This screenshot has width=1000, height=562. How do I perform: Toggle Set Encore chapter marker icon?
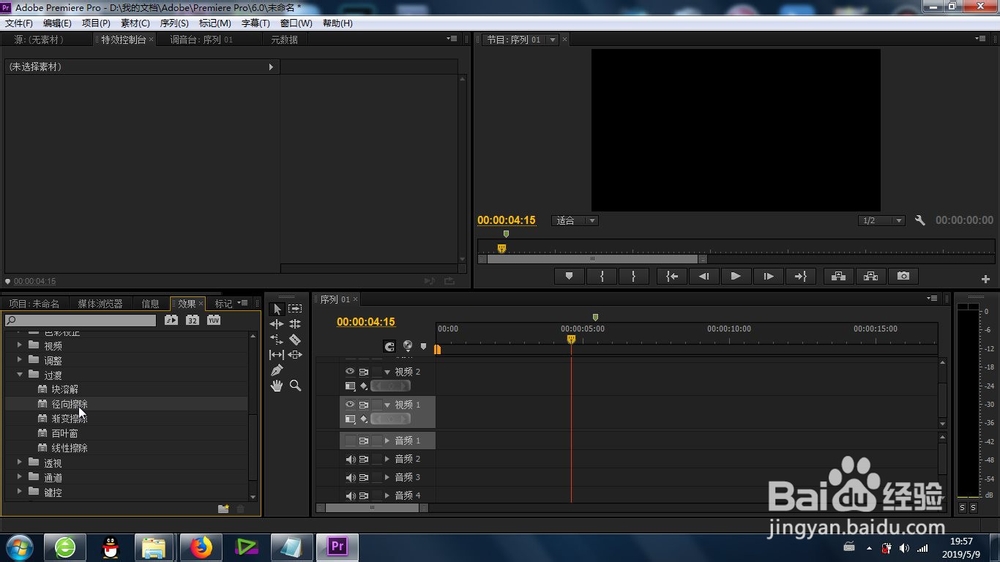point(408,346)
